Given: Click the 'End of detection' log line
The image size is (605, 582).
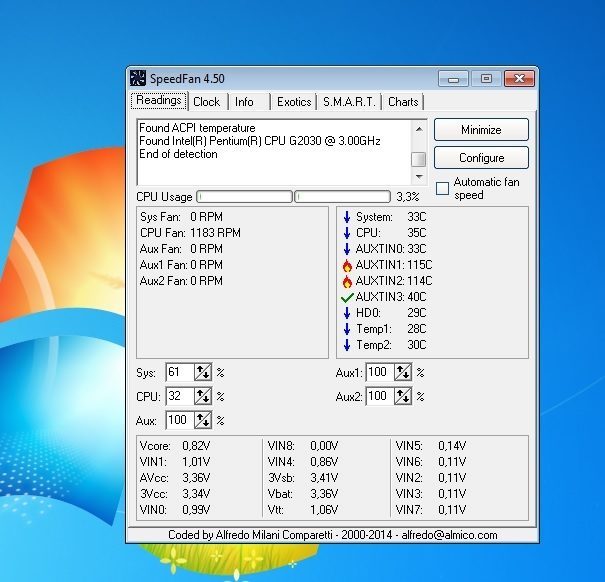Looking at the screenshot, I should click(x=178, y=154).
